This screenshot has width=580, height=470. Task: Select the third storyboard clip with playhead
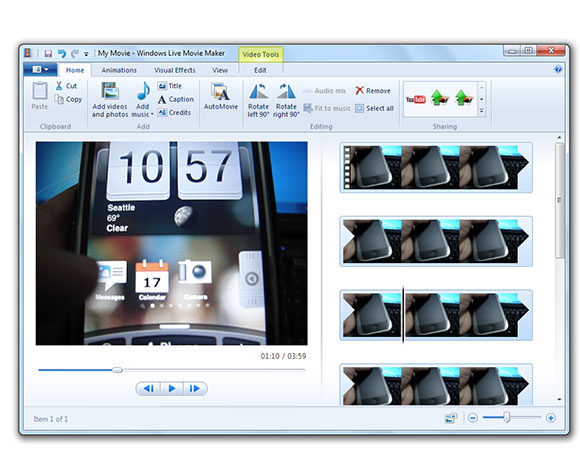pos(436,315)
